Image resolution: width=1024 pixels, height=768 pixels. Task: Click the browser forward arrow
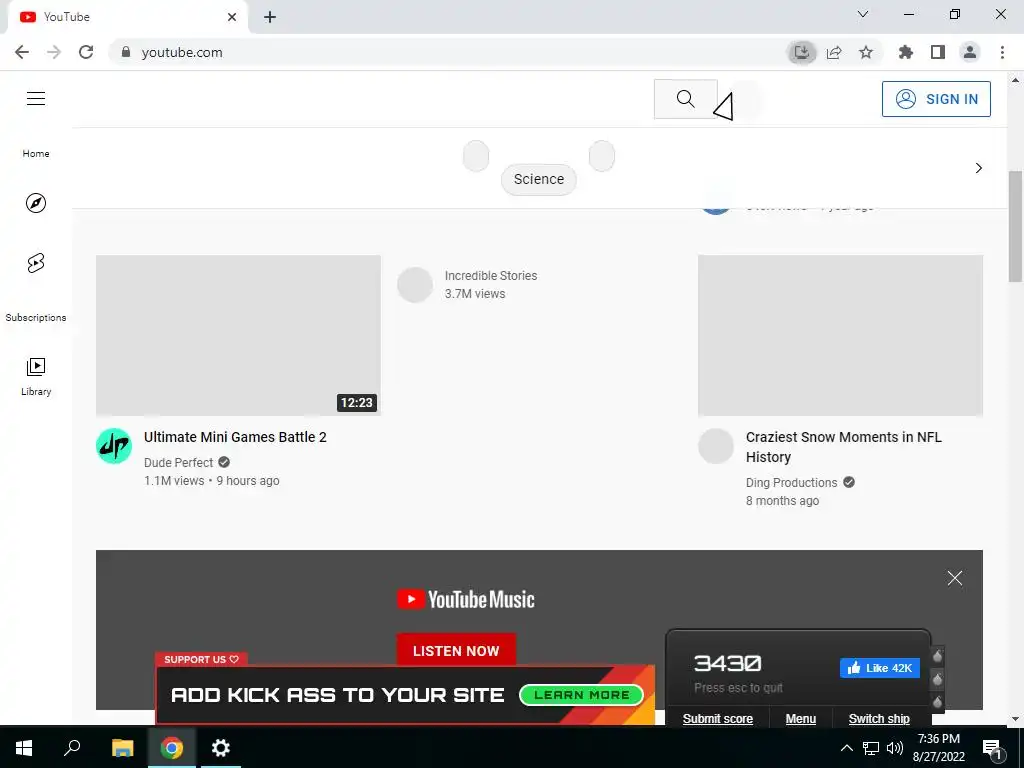click(54, 52)
